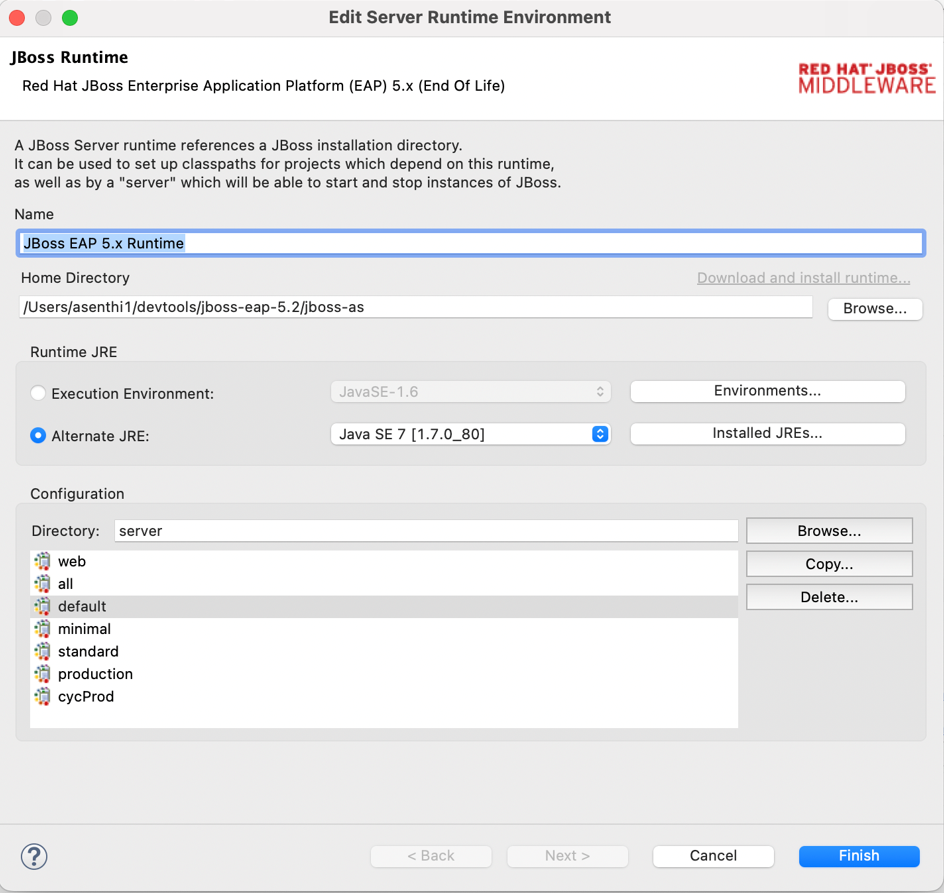Select the standard configuration row
The height and width of the screenshot is (893, 944).
pyautogui.click(x=384, y=652)
